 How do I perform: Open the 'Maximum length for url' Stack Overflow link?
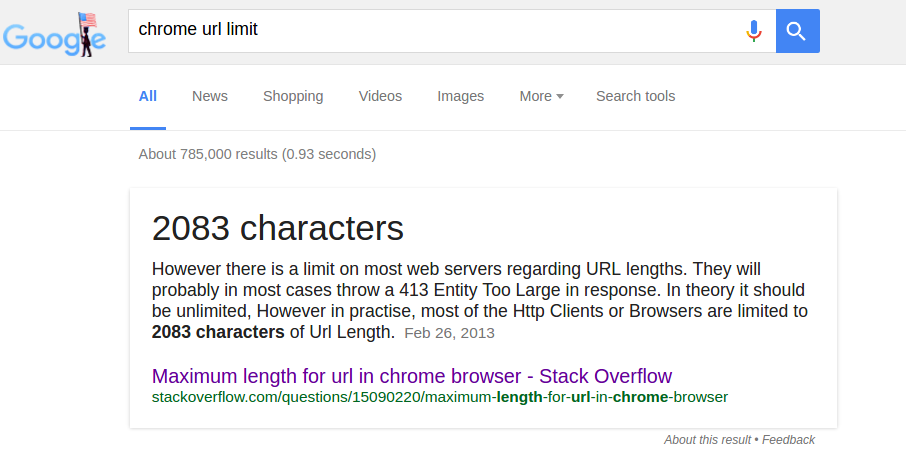click(x=411, y=376)
